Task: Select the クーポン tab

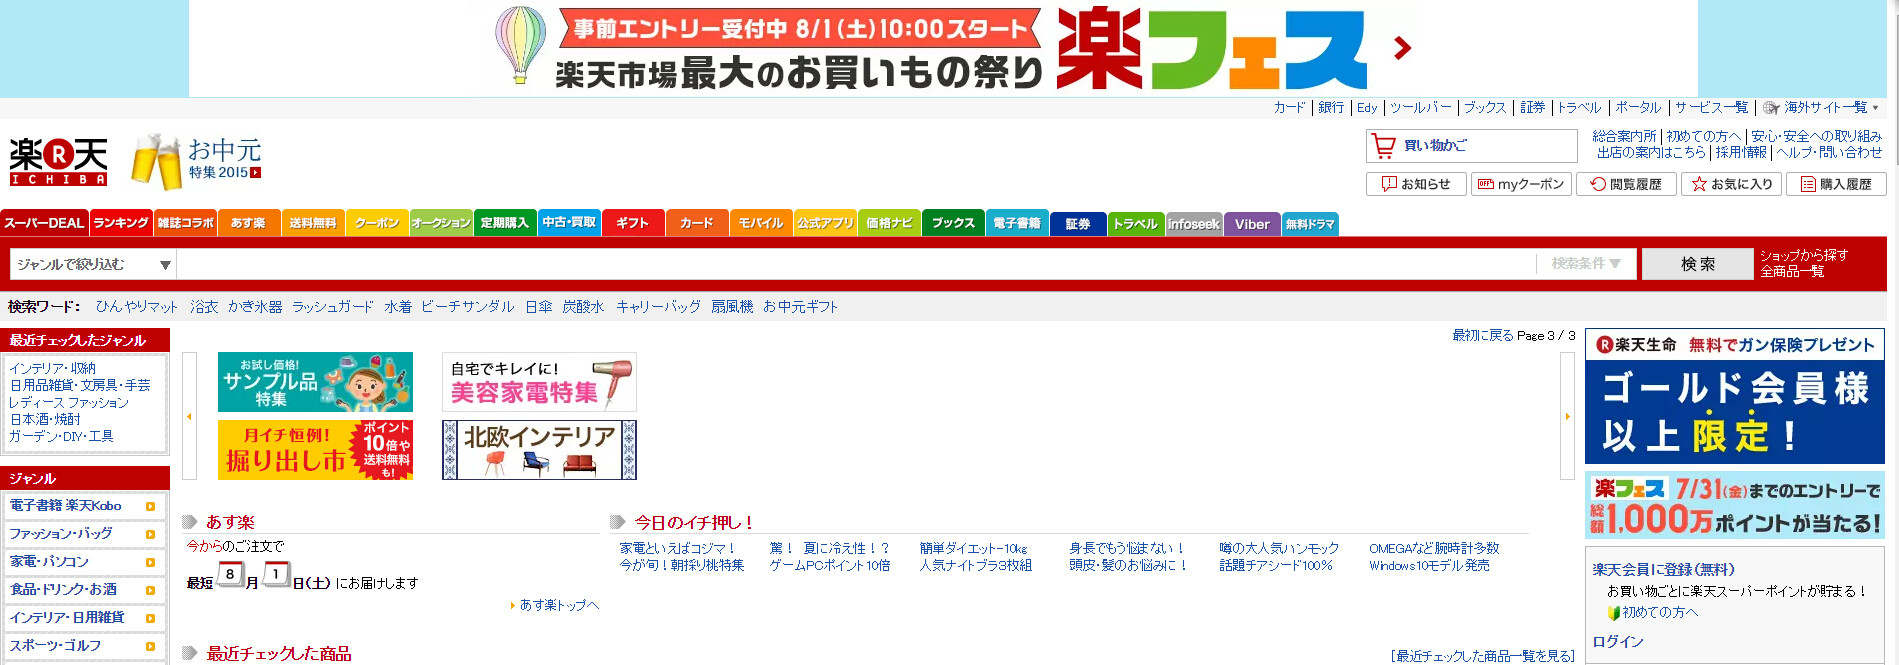Action: coord(377,223)
